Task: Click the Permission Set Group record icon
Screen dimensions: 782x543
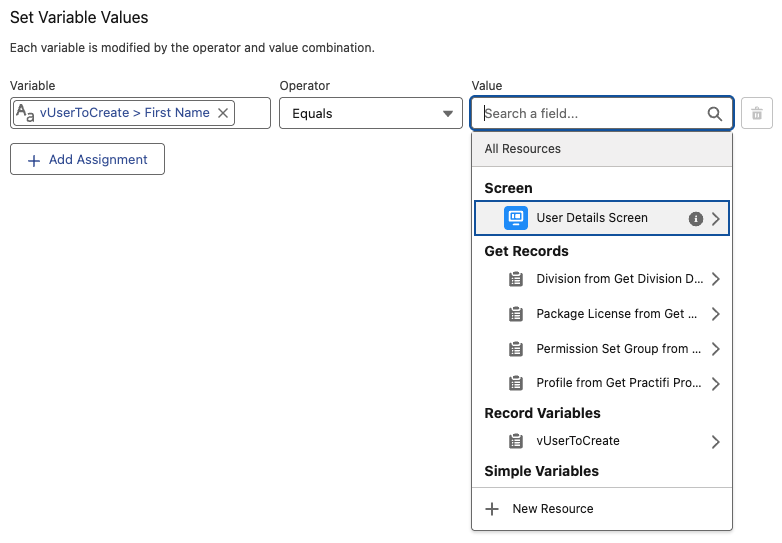Action: 516,349
